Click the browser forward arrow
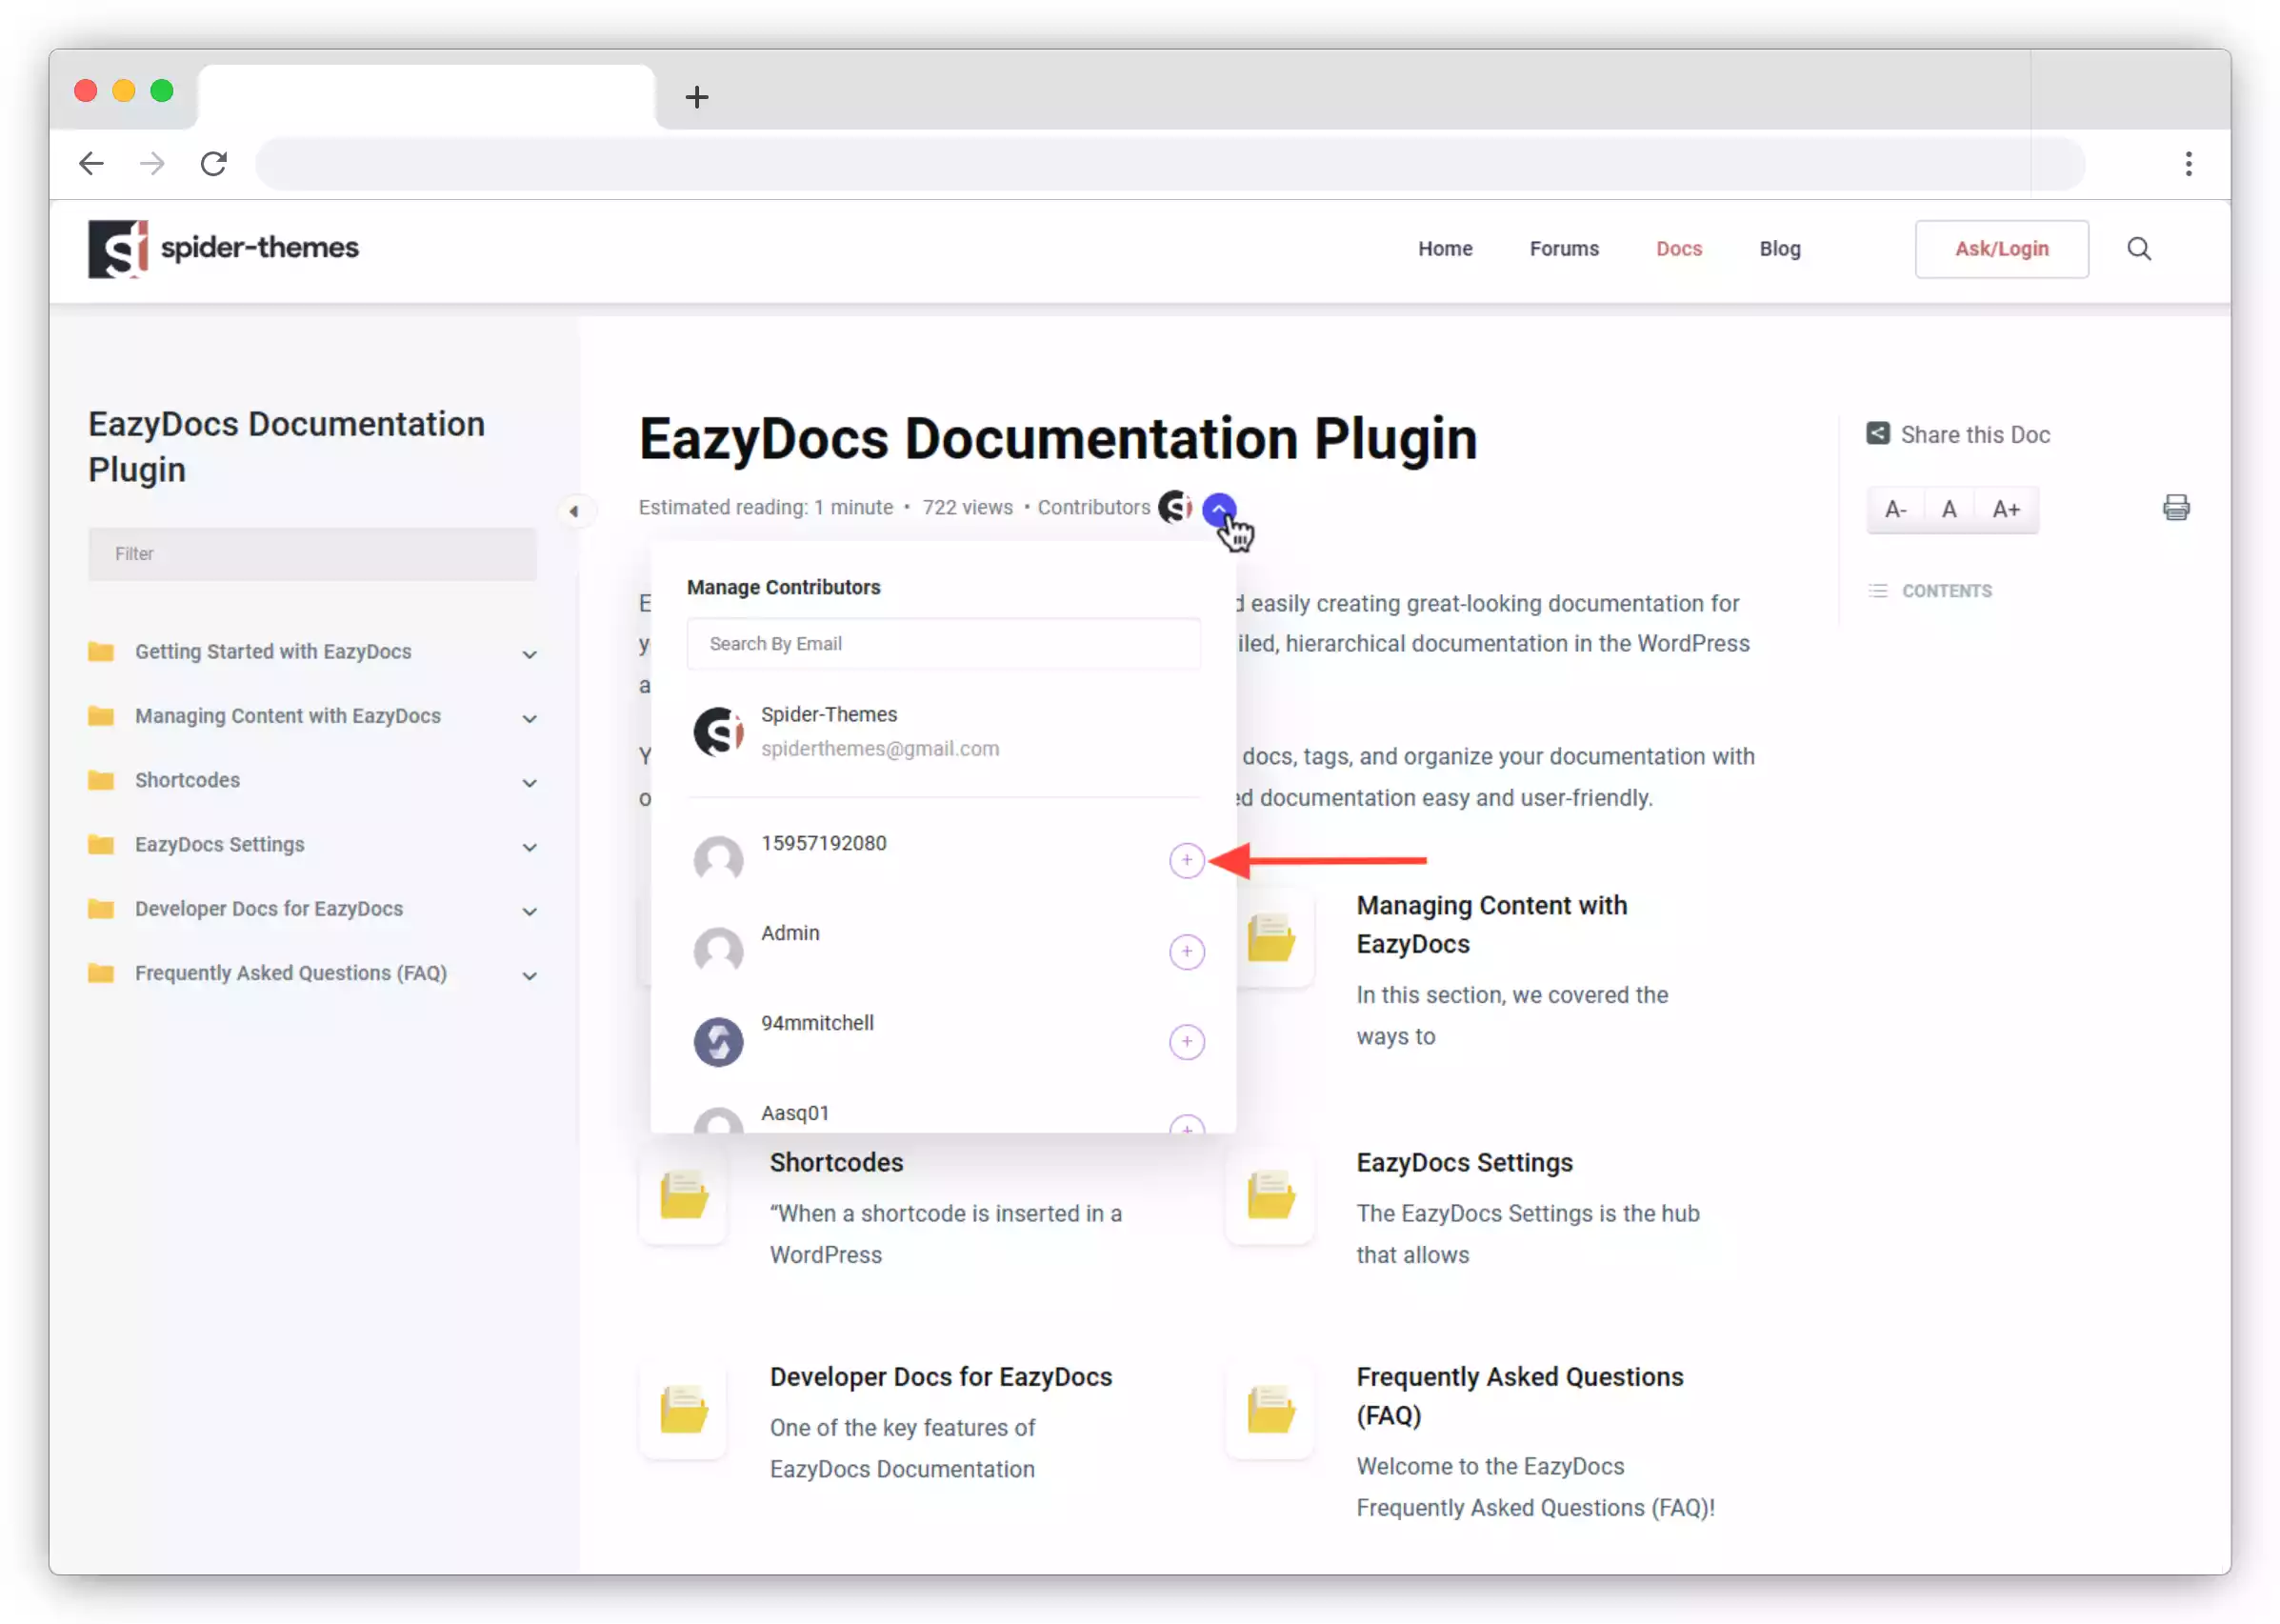2280x1624 pixels. click(152, 163)
